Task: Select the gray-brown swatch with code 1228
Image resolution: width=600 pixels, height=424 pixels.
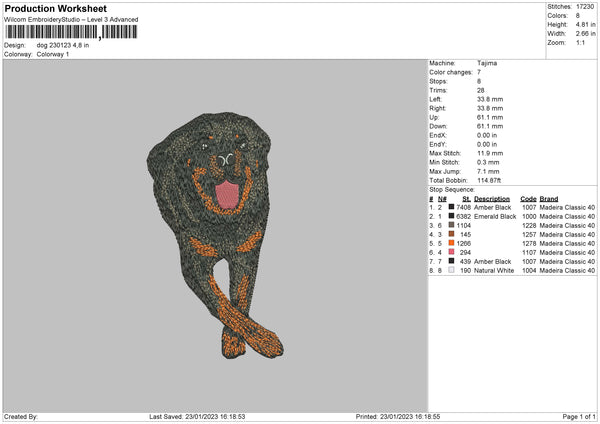Action: [452, 225]
